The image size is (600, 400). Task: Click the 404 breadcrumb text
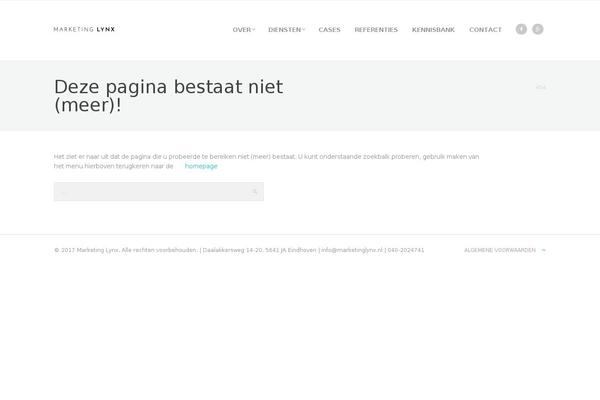tap(541, 87)
